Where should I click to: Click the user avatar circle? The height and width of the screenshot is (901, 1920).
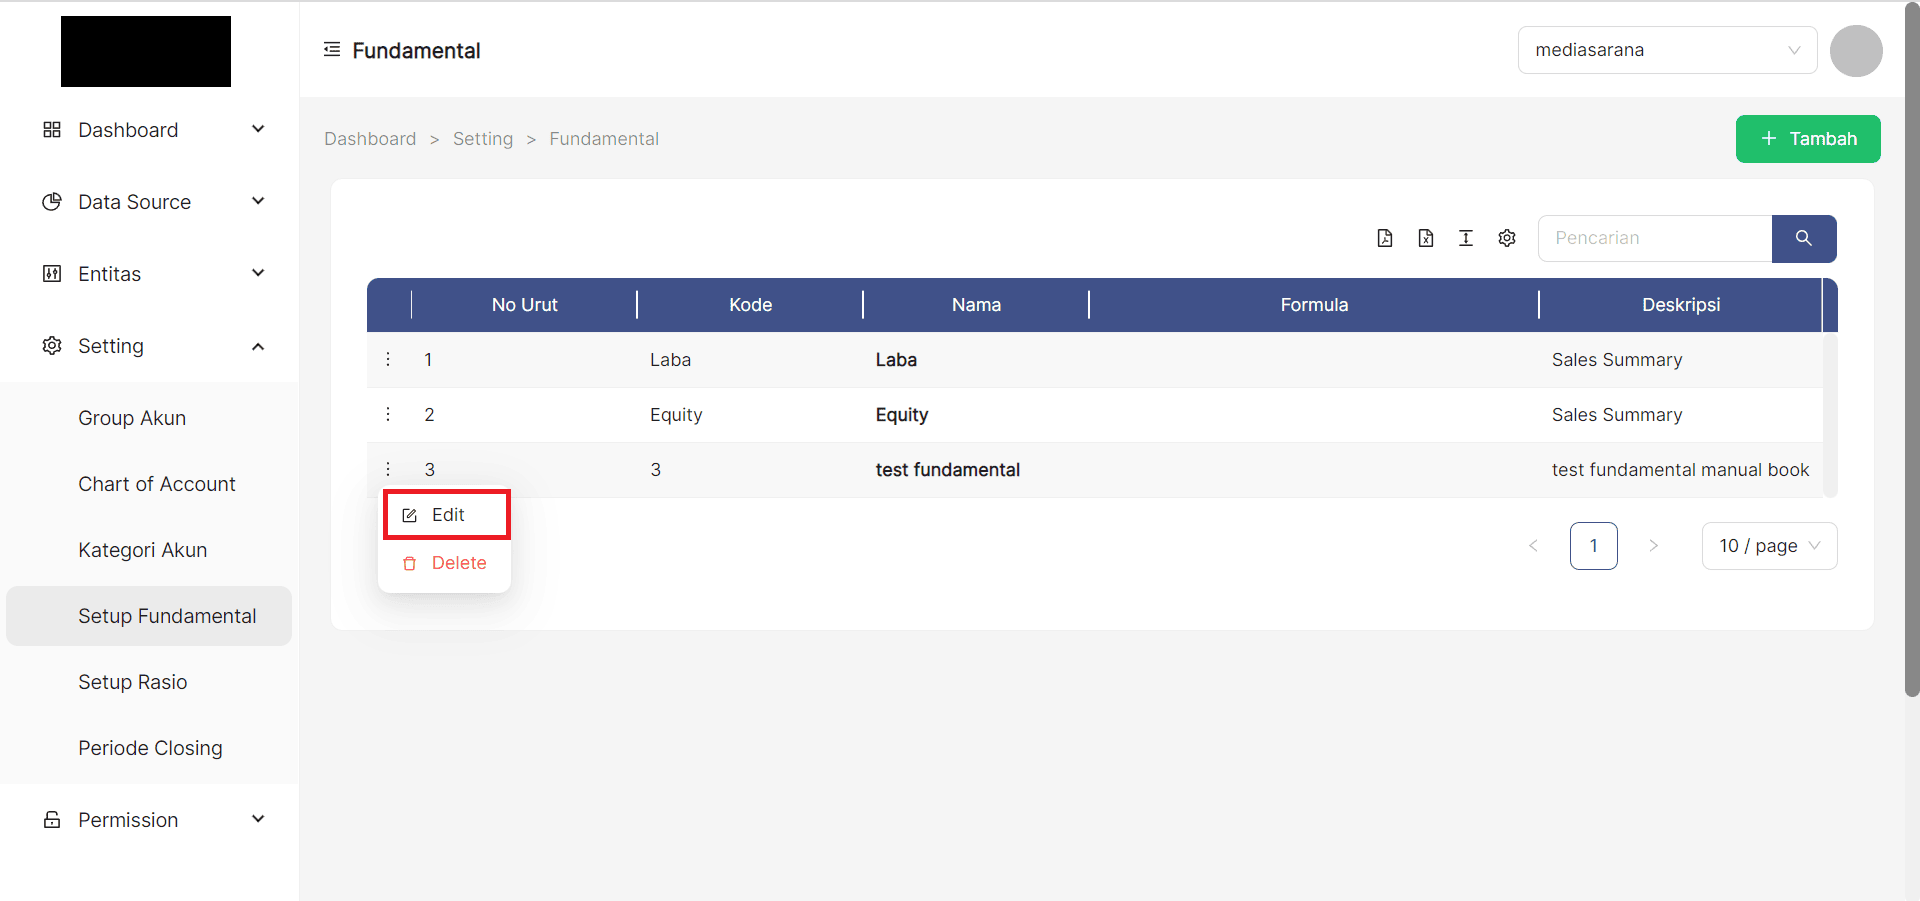tap(1855, 51)
